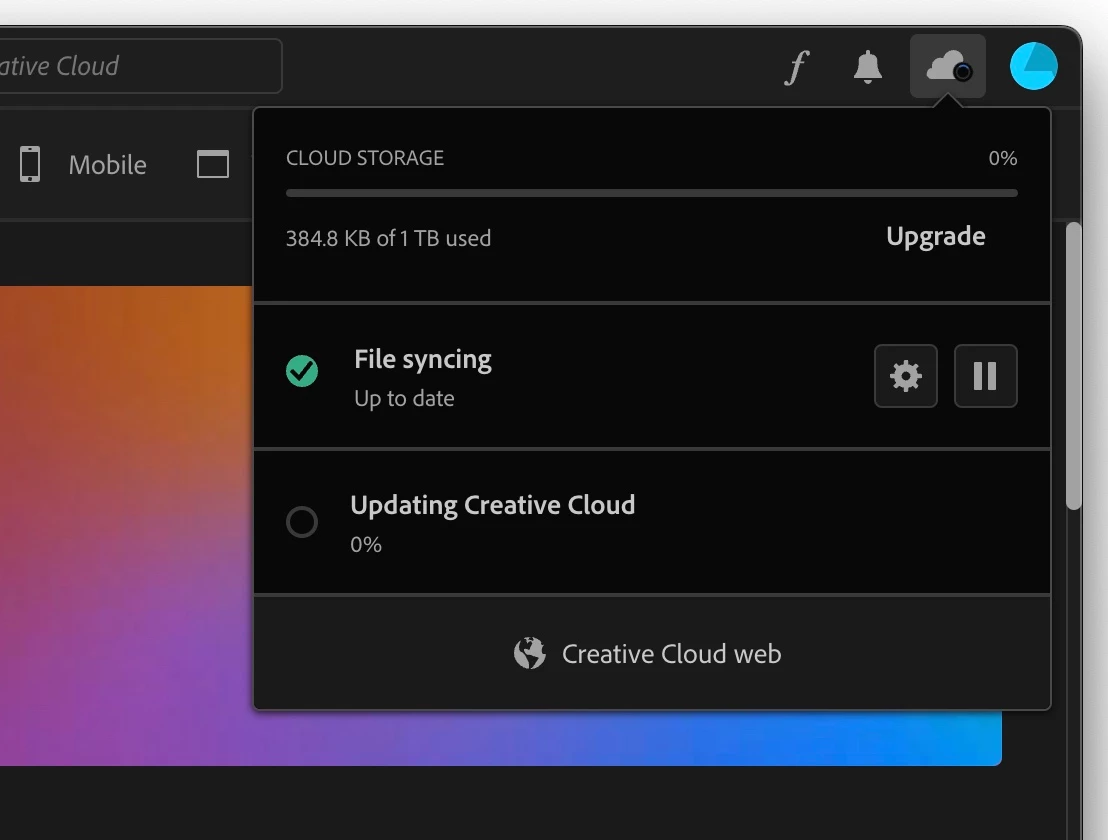Open the account profile avatar
The width and height of the screenshot is (1108, 840).
(x=1034, y=66)
